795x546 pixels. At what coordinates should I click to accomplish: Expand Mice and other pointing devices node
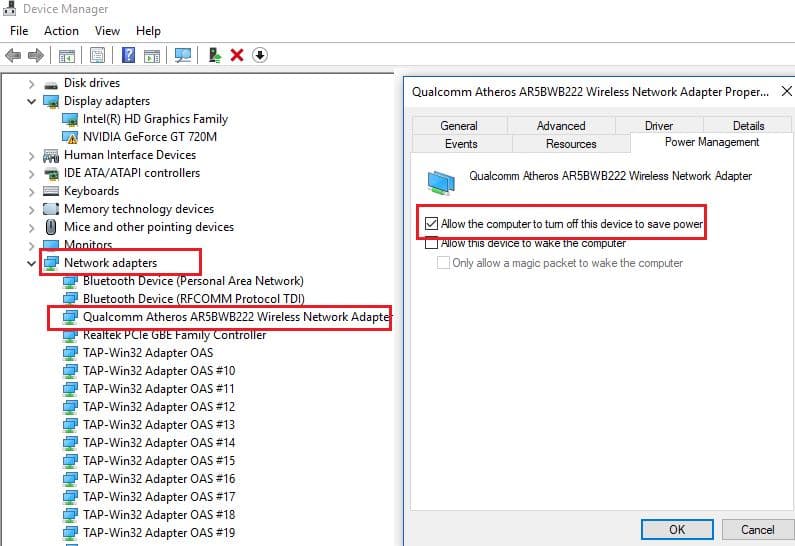pyautogui.click(x=31, y=228)
